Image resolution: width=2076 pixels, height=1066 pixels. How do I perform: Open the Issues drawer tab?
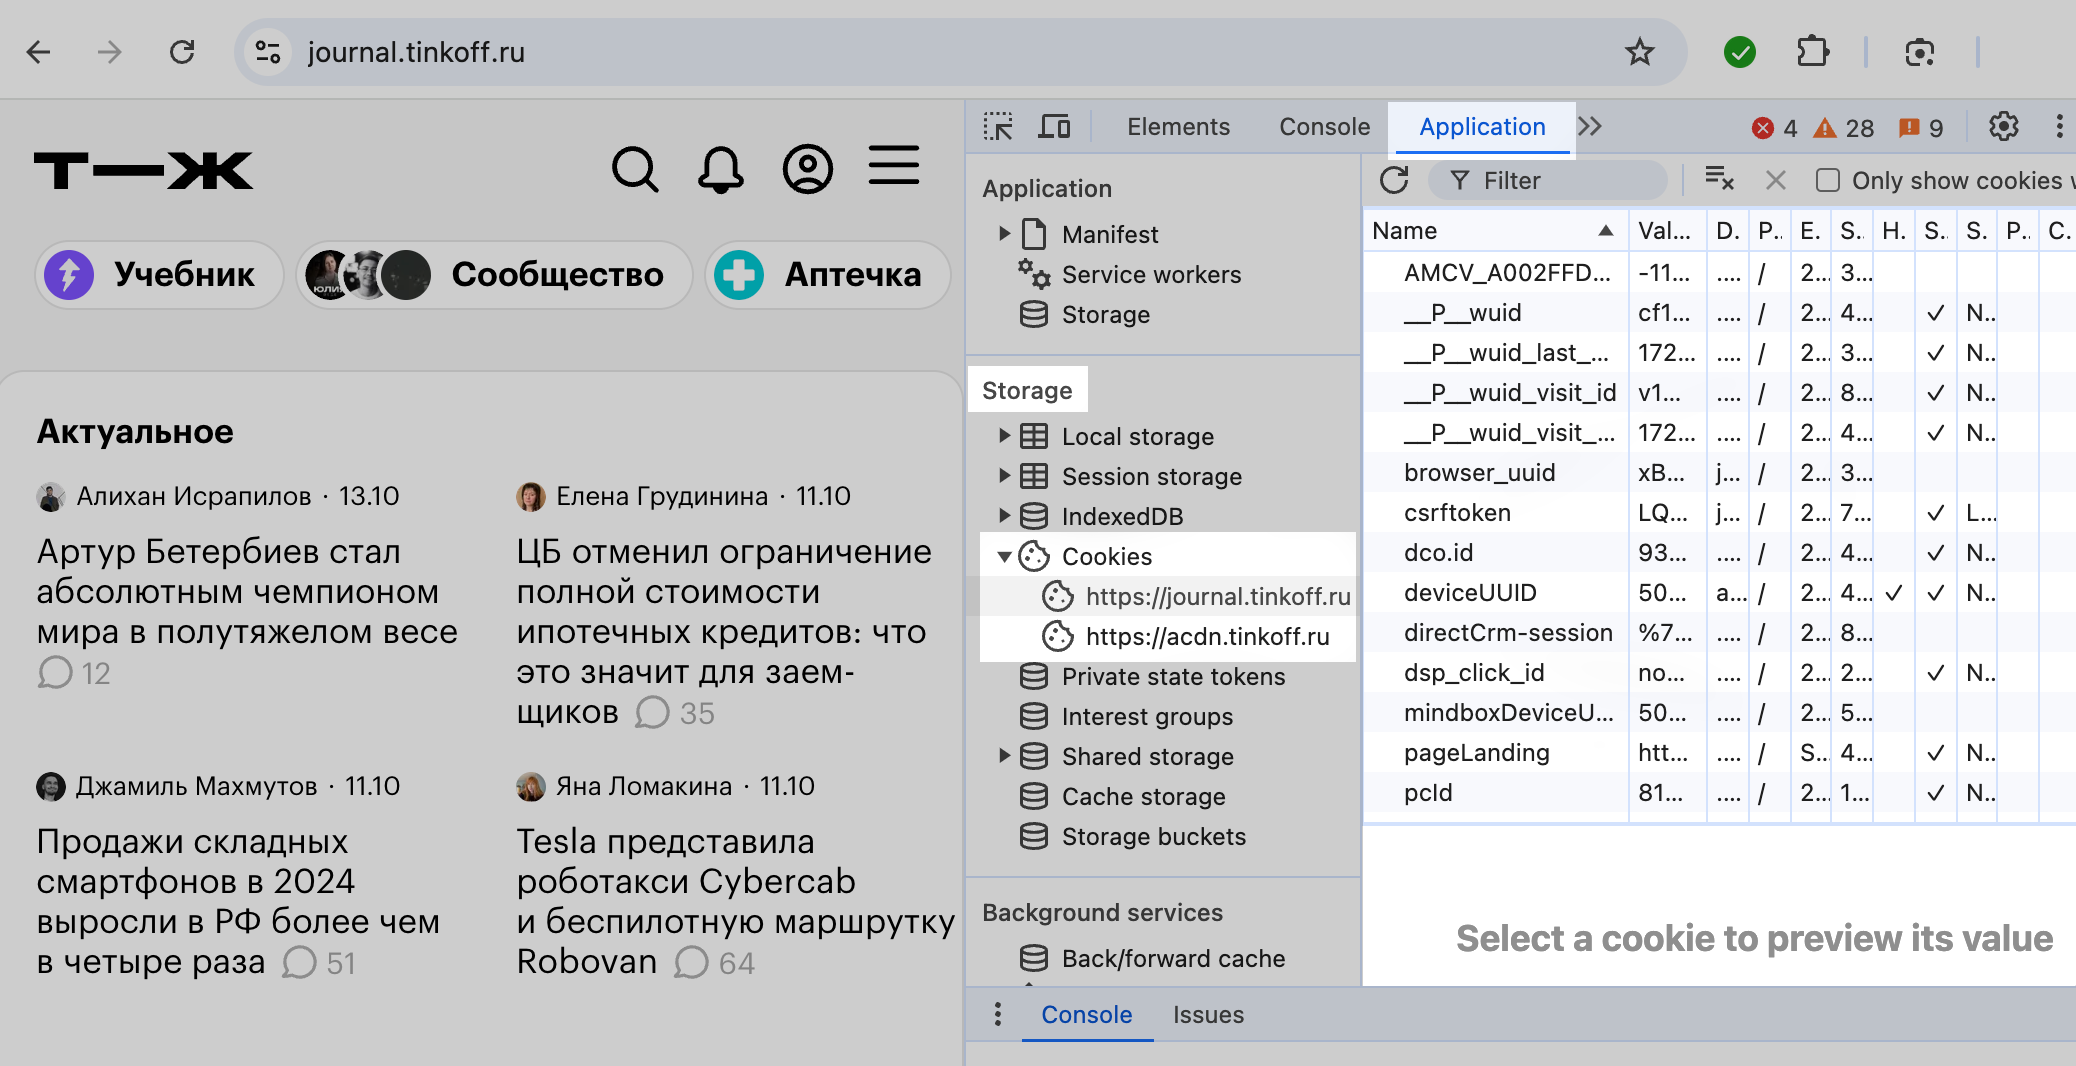pos(1208,1014)
